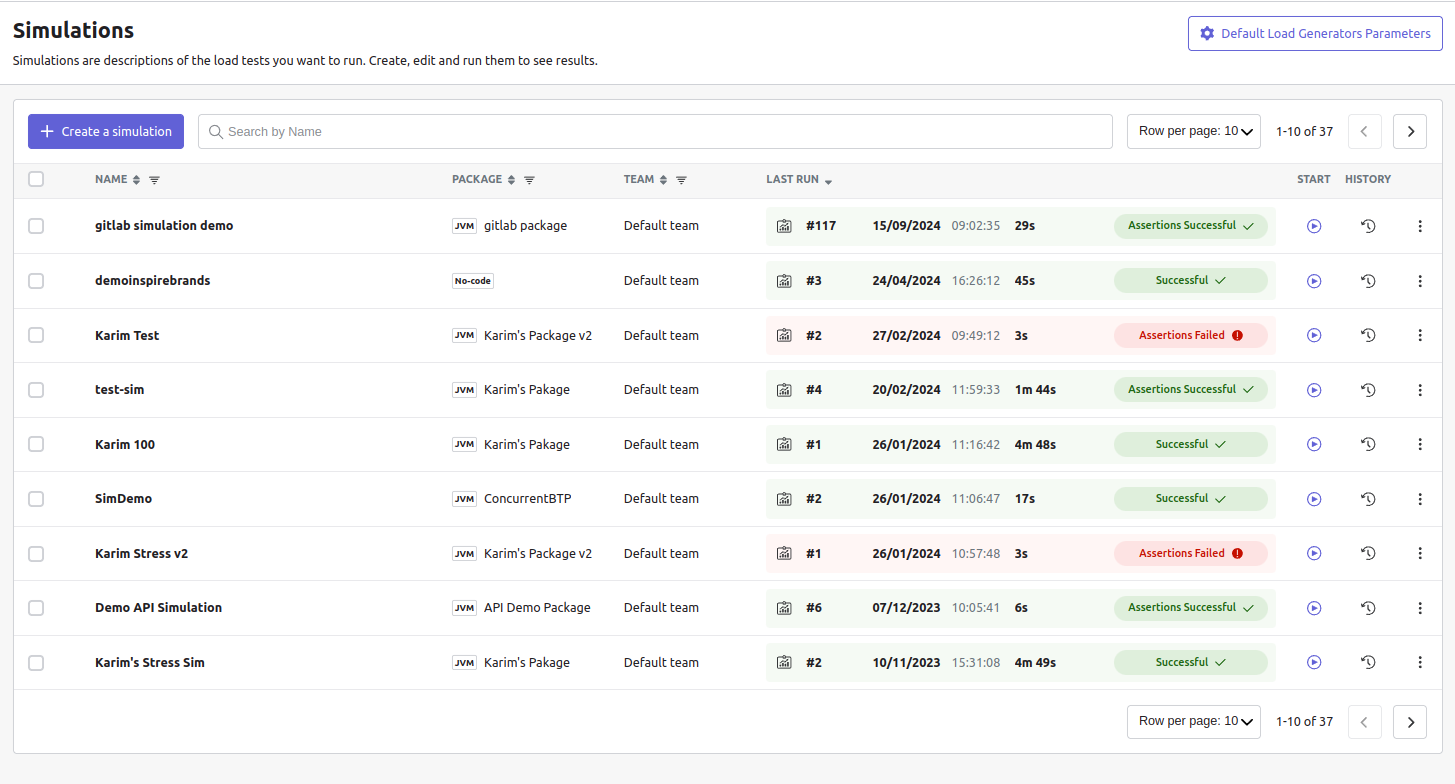
Task: Open history for Karim Stress v2
Action: click(1368, 554)
